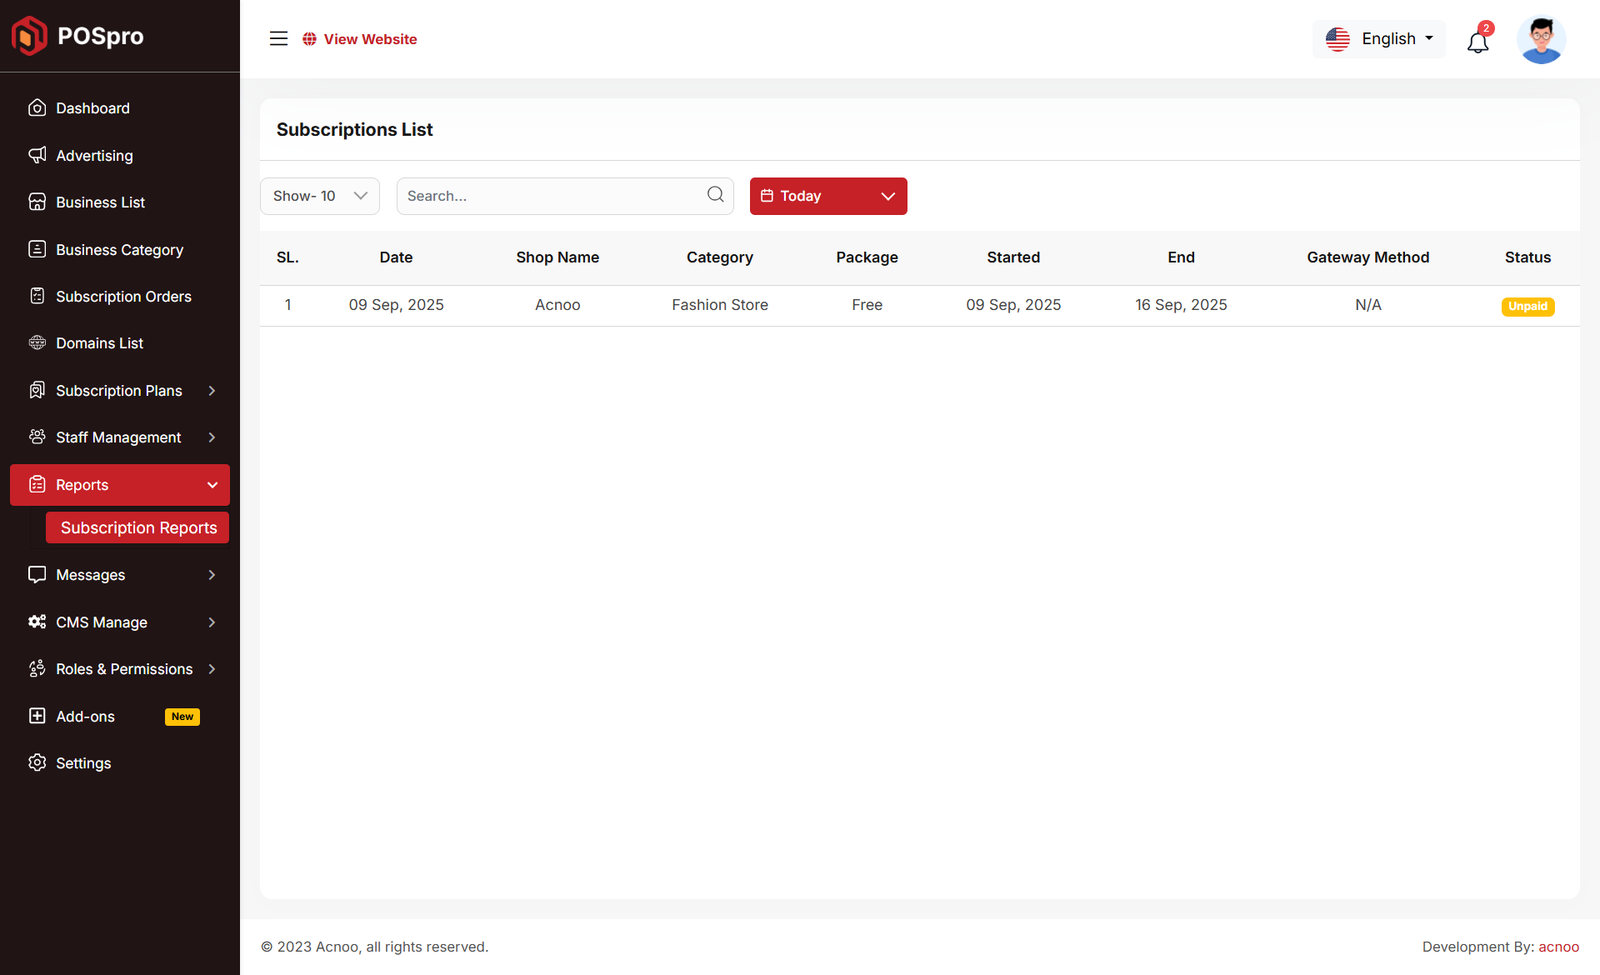Screen dimensions: 1600x975
Task: Click the hamburger menu icon
Action: (x=278, y=39)
